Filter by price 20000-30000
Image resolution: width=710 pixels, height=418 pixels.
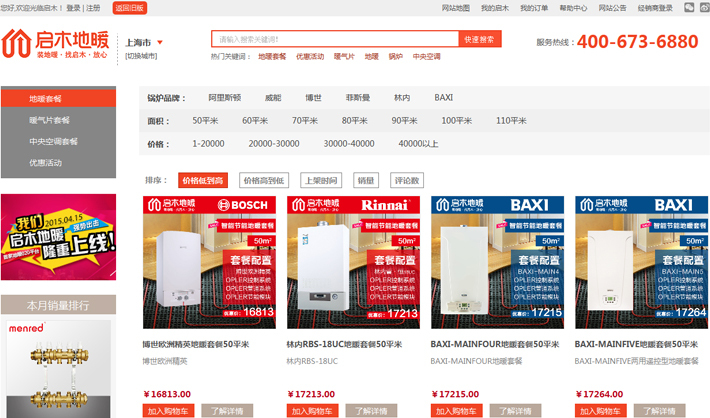pos(274,144)
